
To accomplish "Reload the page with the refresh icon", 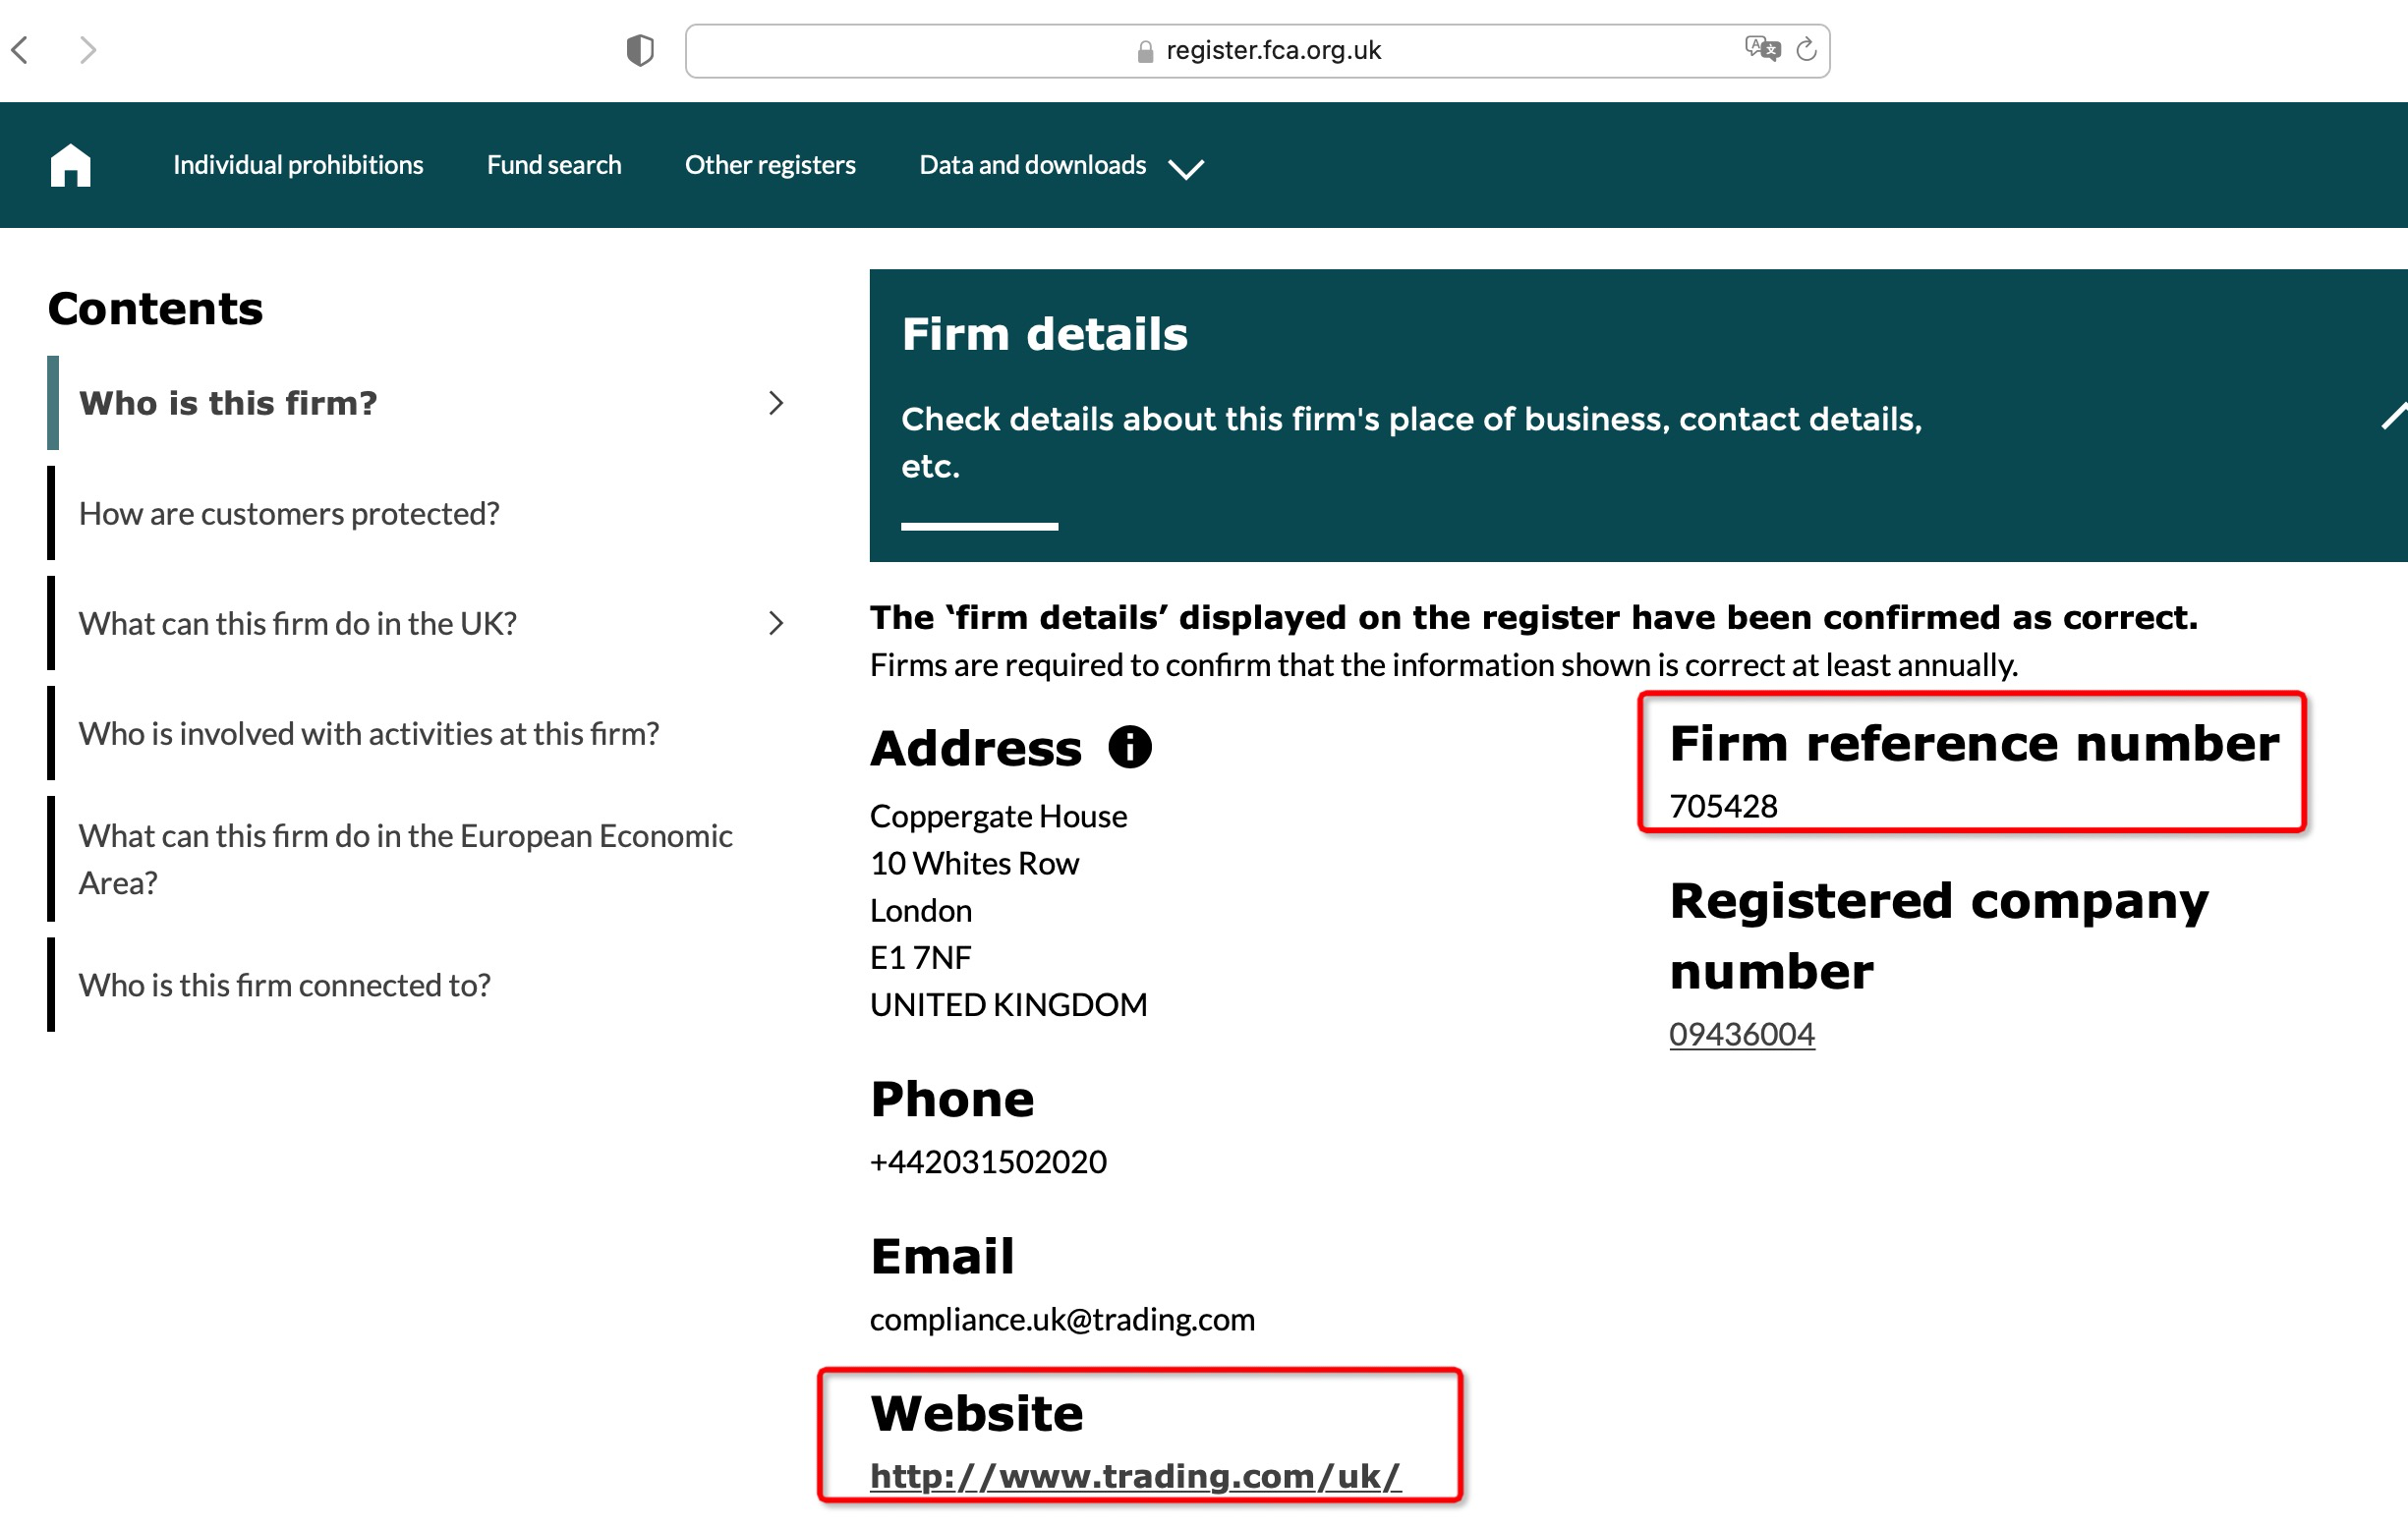I will (x=1806, y=49).
